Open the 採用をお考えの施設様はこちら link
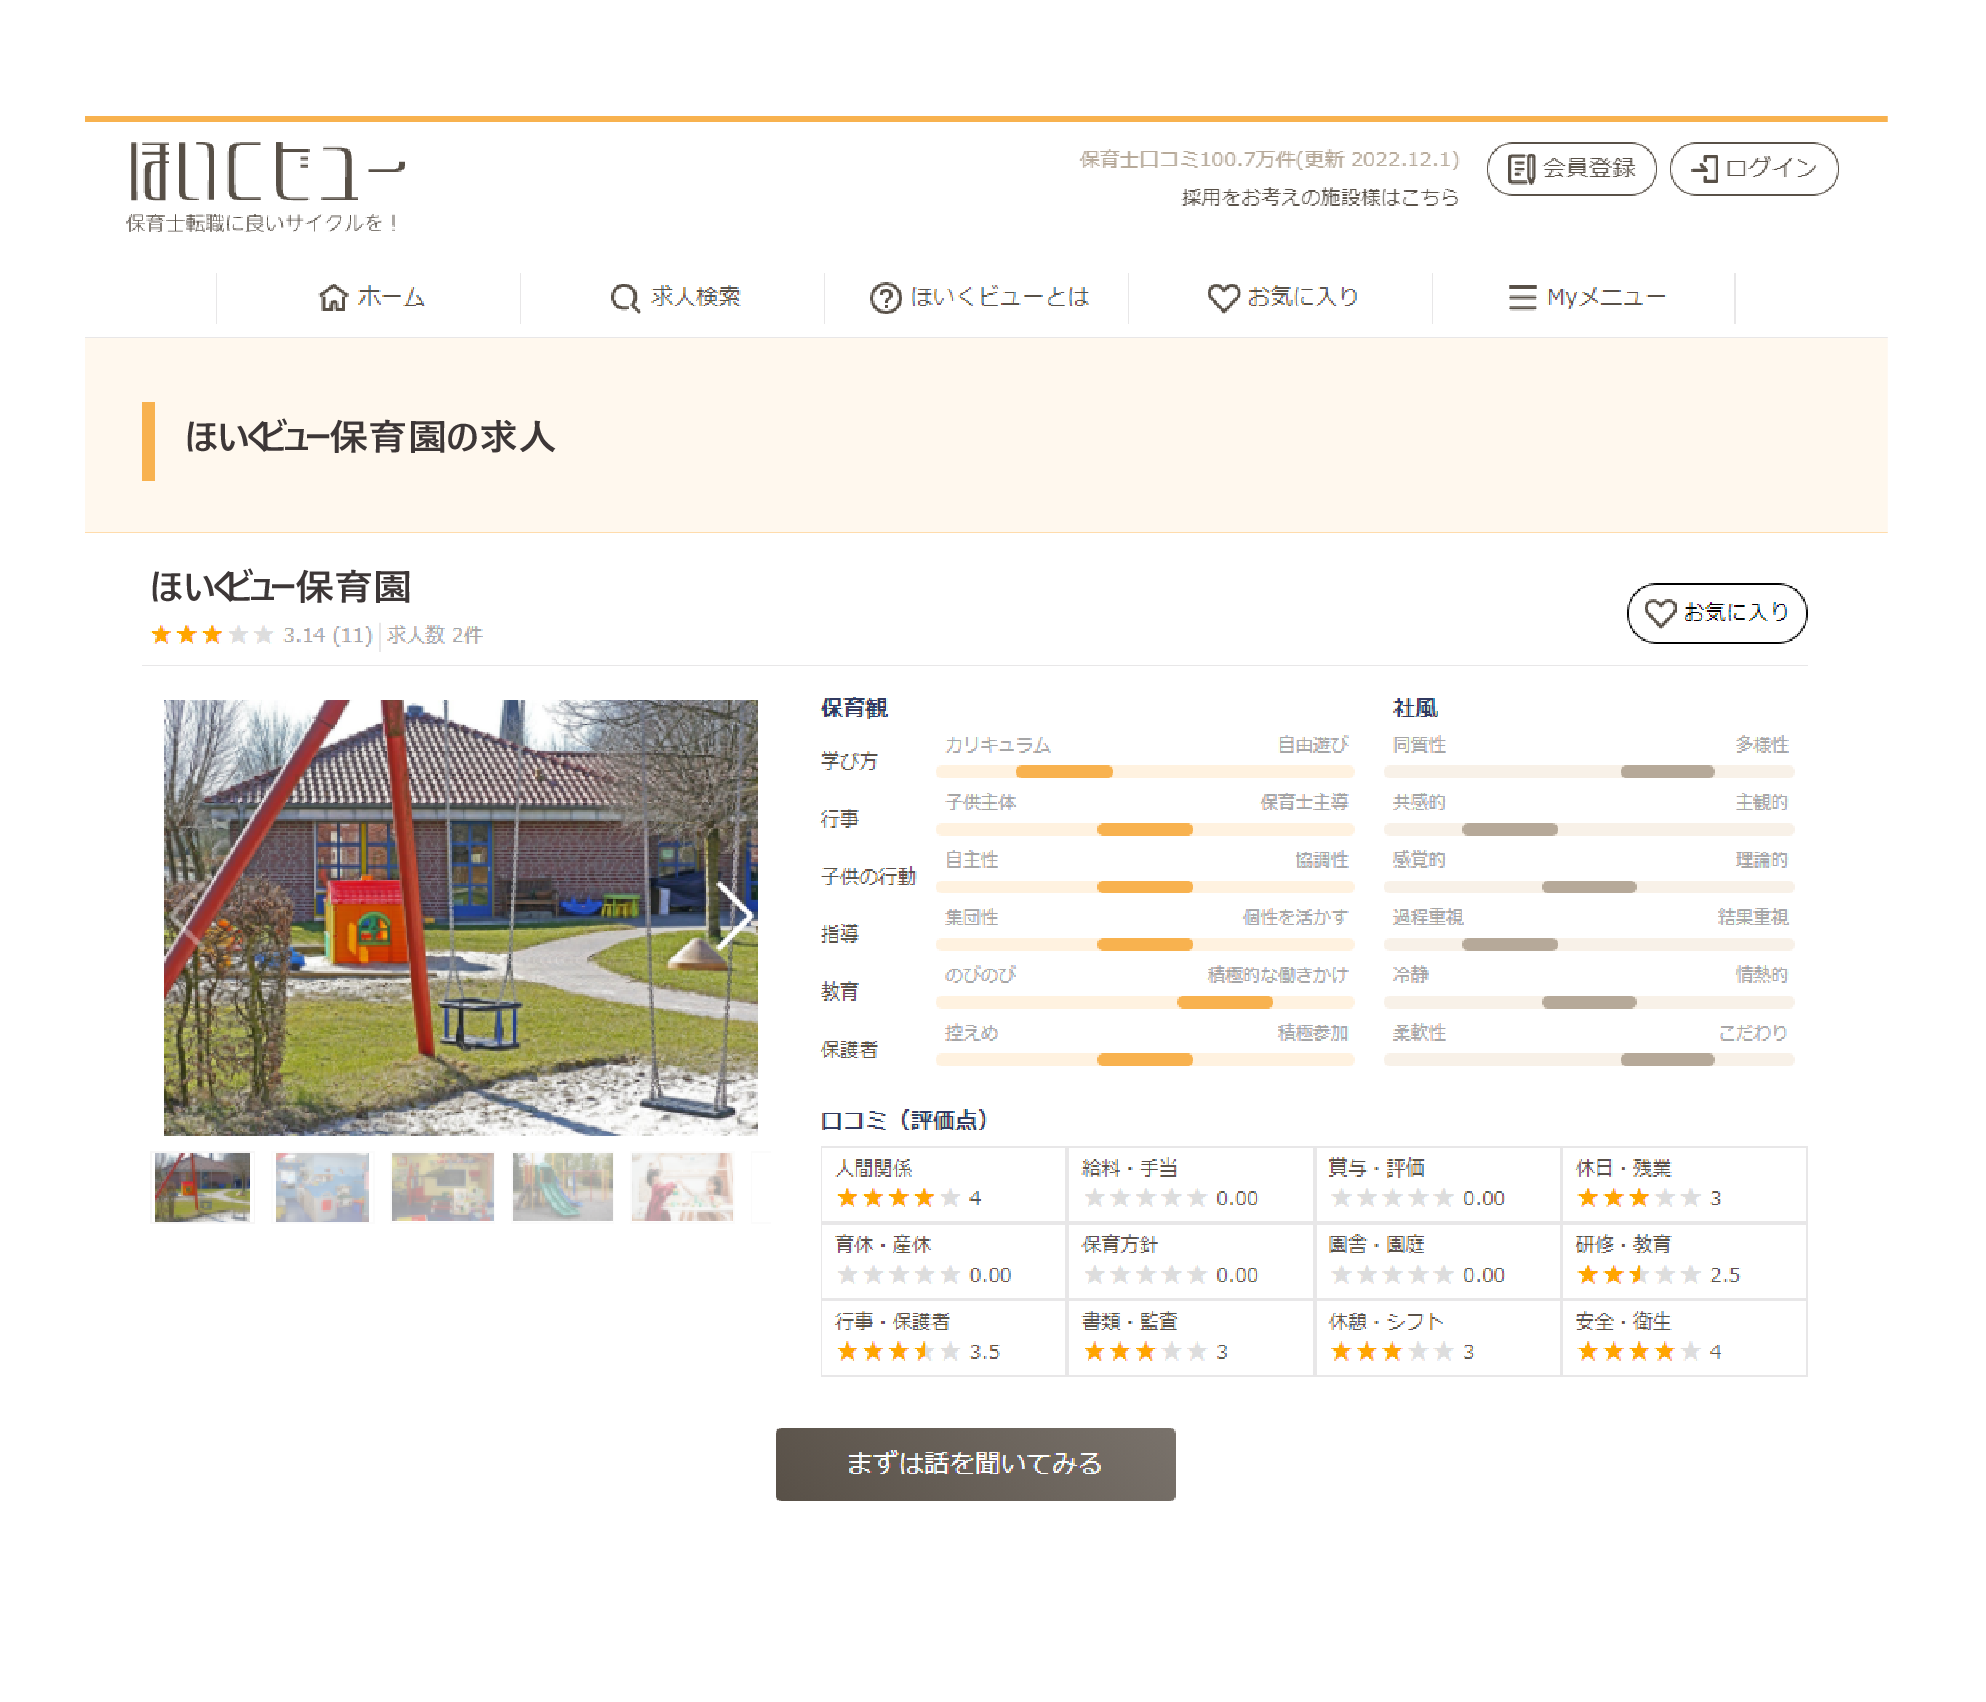Viewport: 1986px width, 1702px height. click(1320, 197)
